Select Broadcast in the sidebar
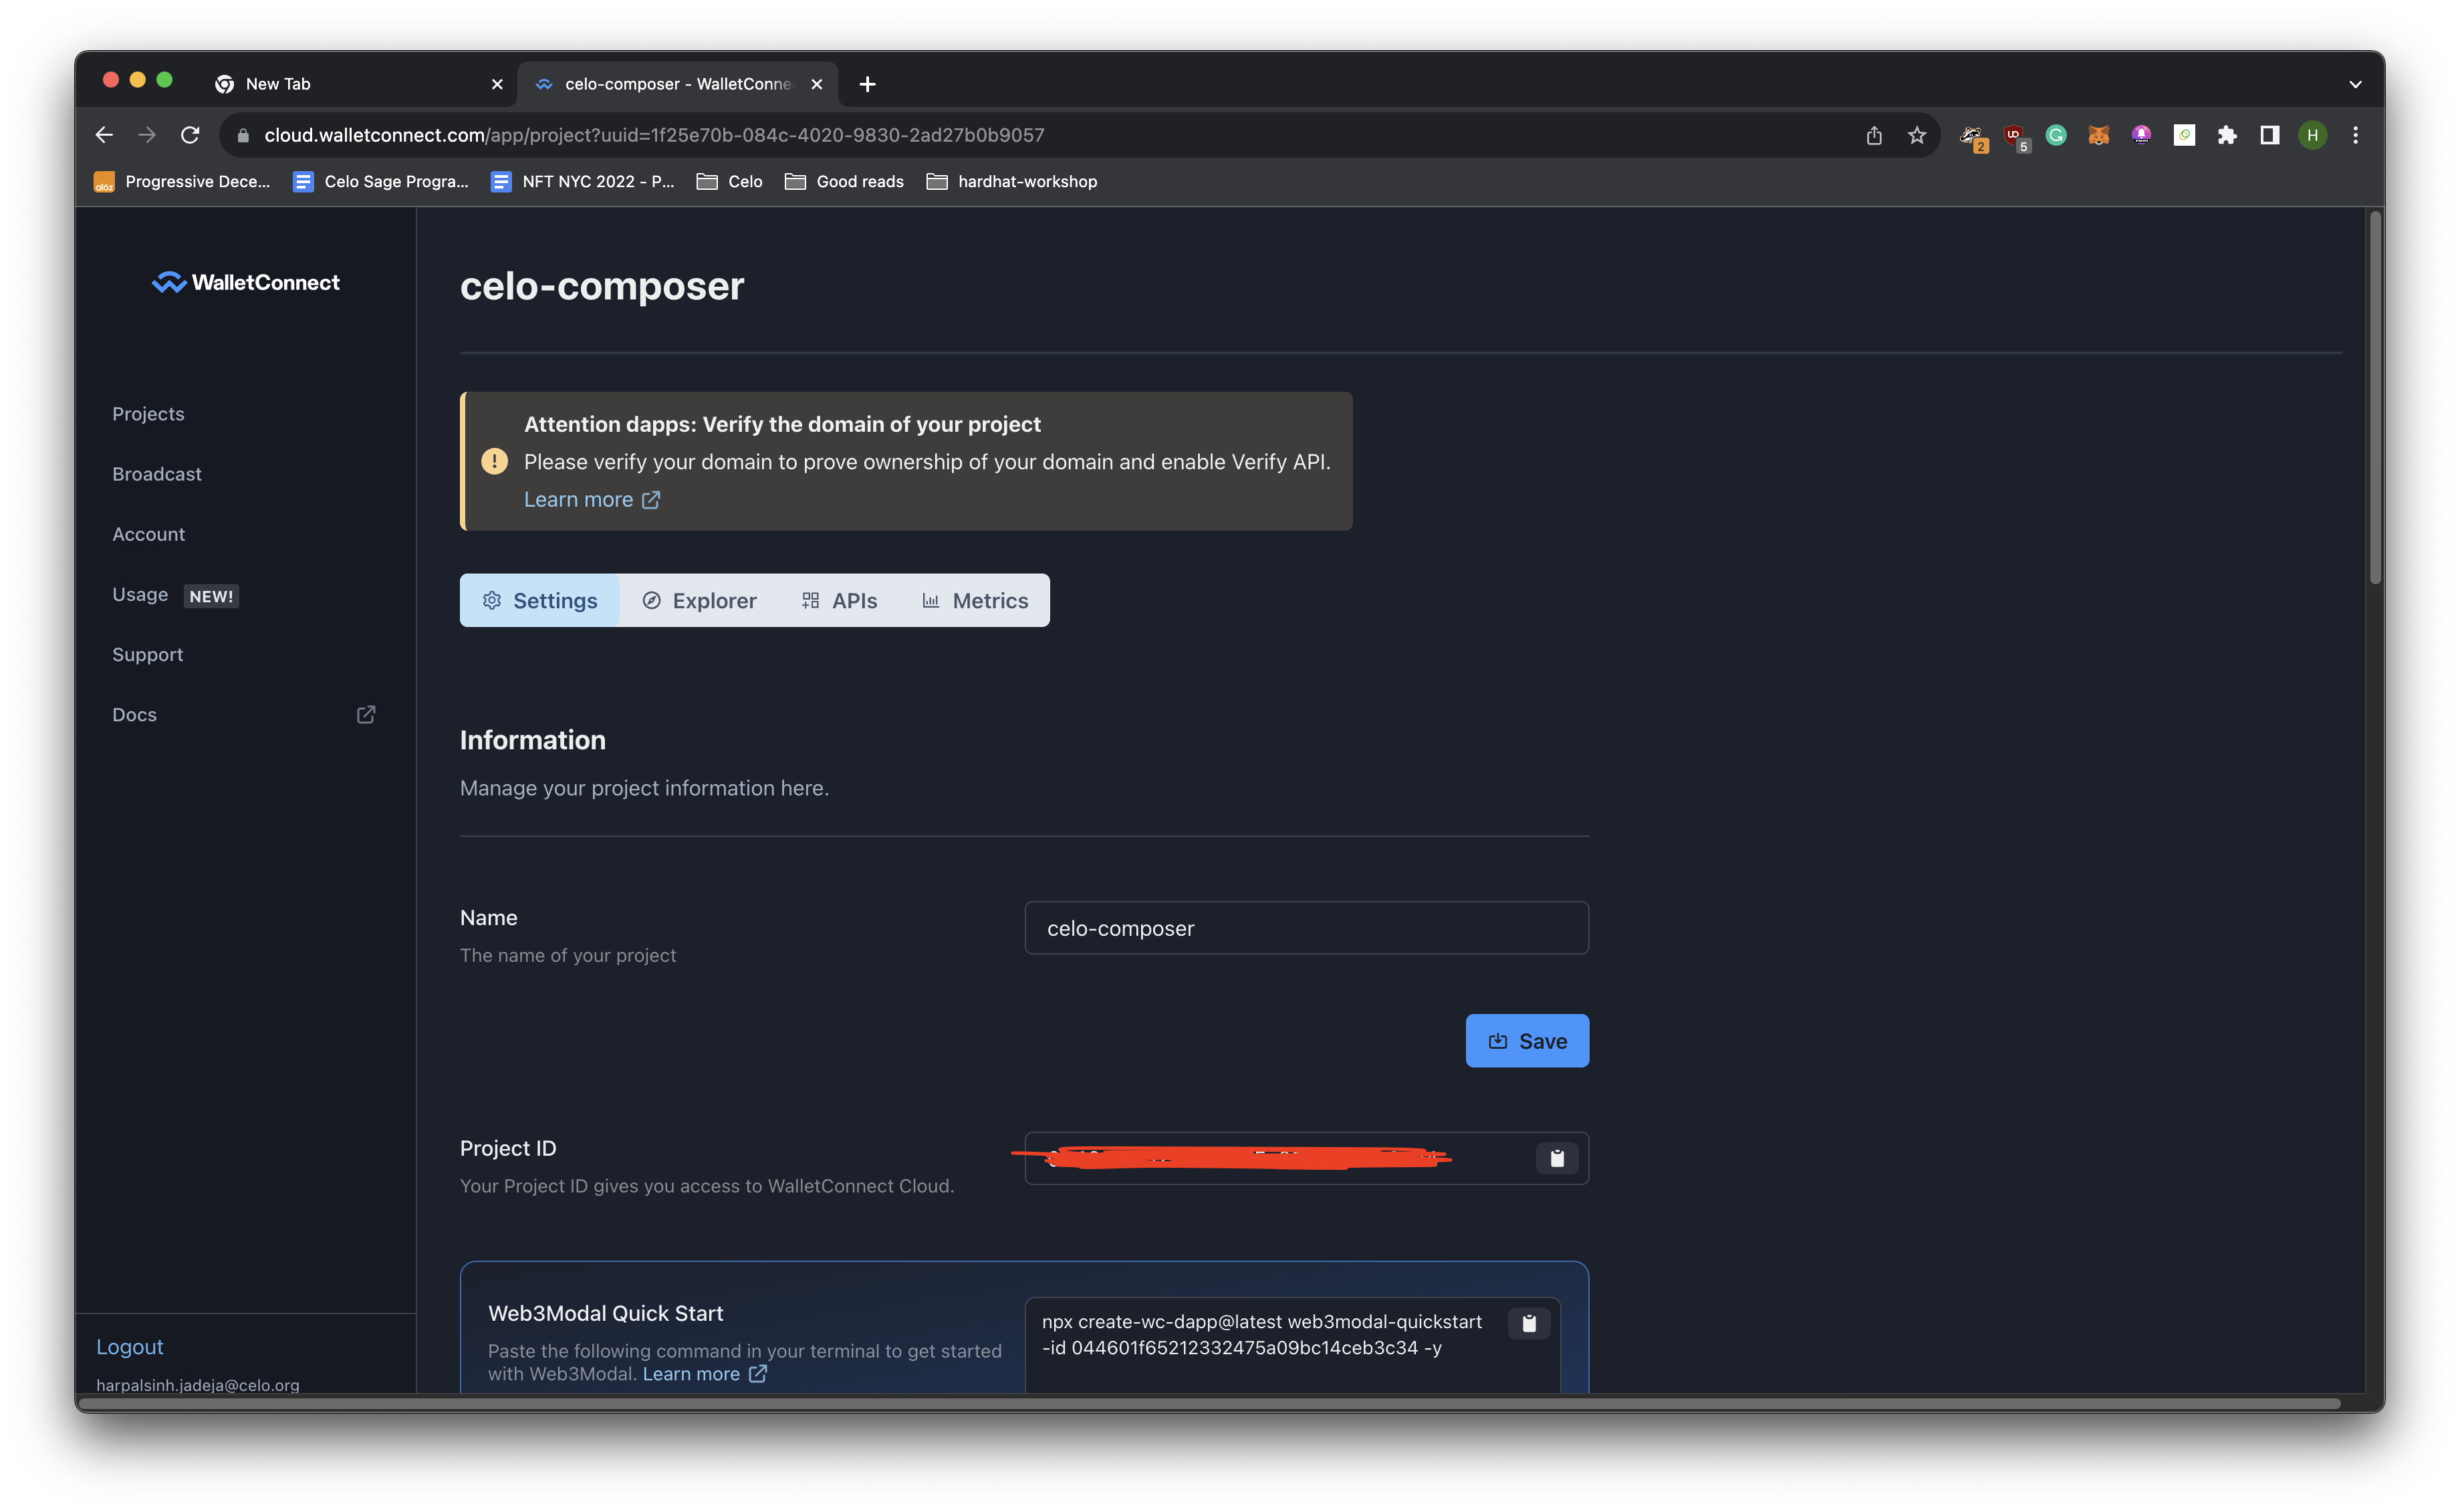Screen dimensions: 2460x1512 157,474
